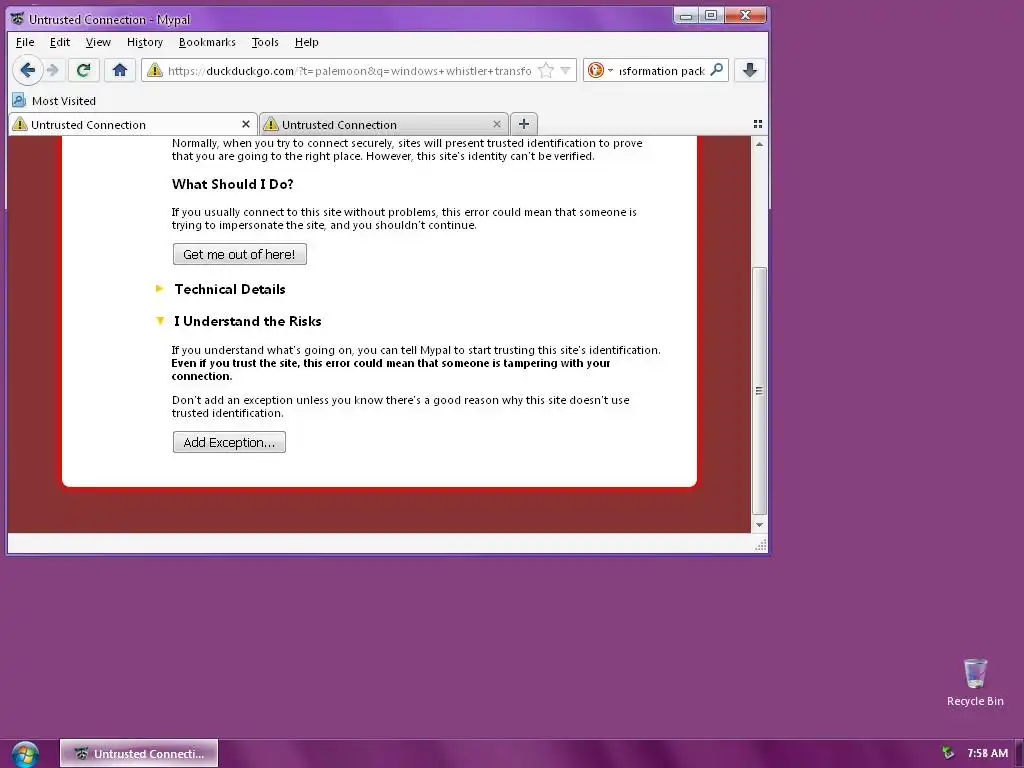This screenshot has height=768, width=1024.
Task: Open the downloads arrow button
Action: 750,70
